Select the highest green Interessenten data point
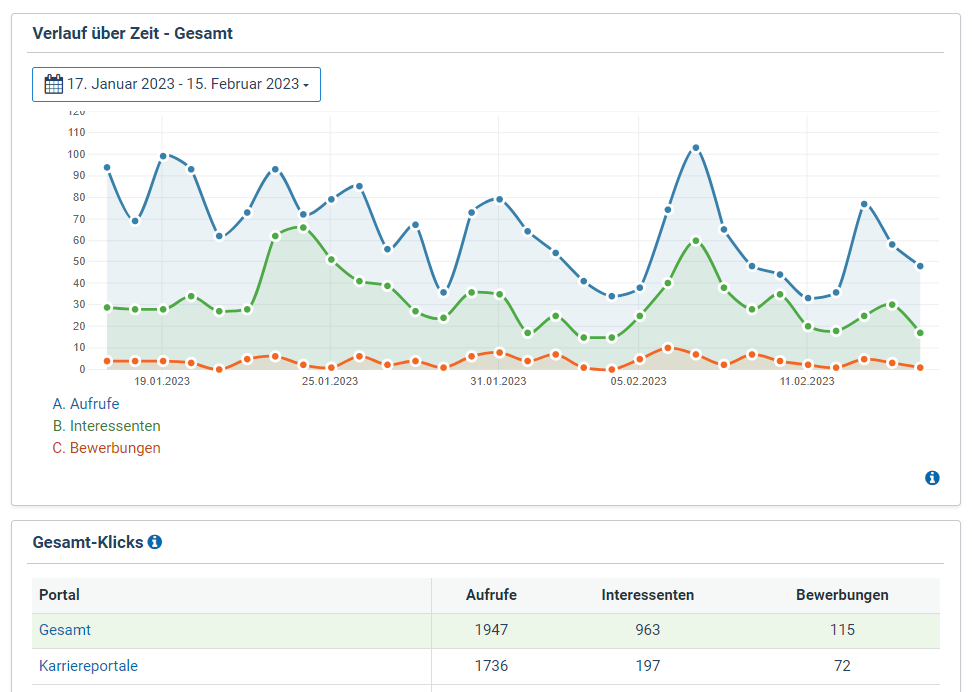 [303, 228]
